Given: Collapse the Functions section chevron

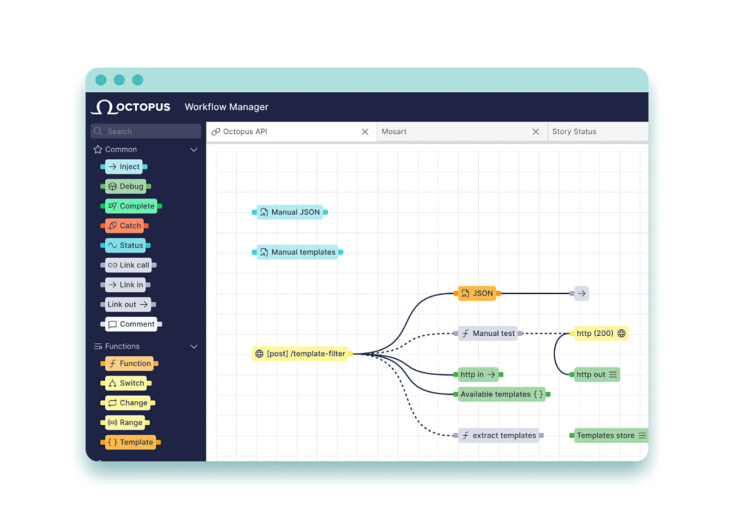Looking at the screenshot, I should coord(194,346).
